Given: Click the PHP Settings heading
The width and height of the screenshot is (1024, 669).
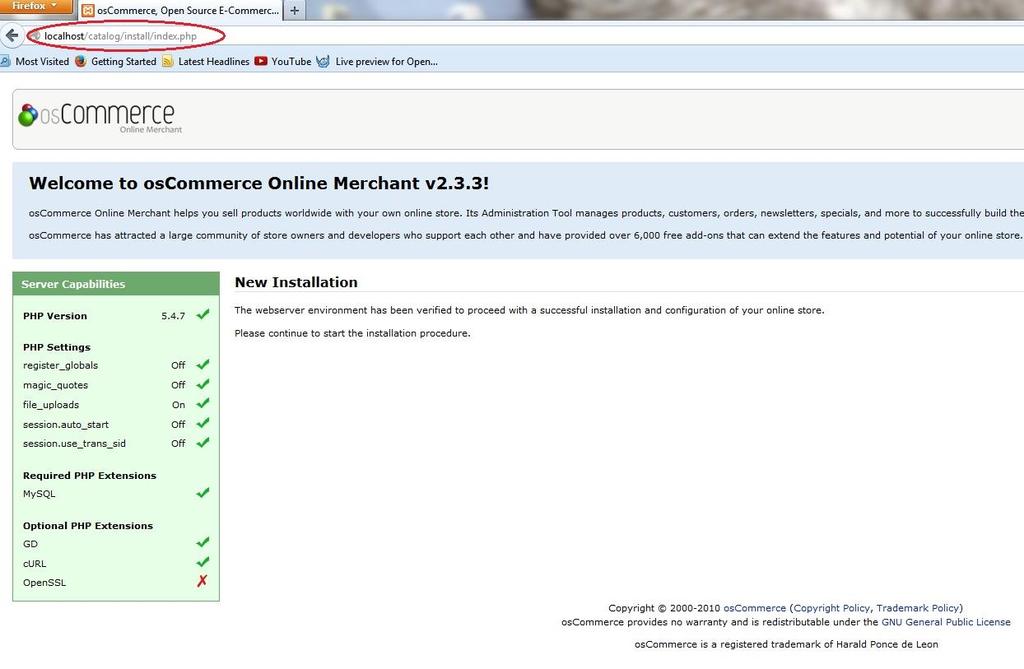Looking at the screenshot, I should click(57, 348).
